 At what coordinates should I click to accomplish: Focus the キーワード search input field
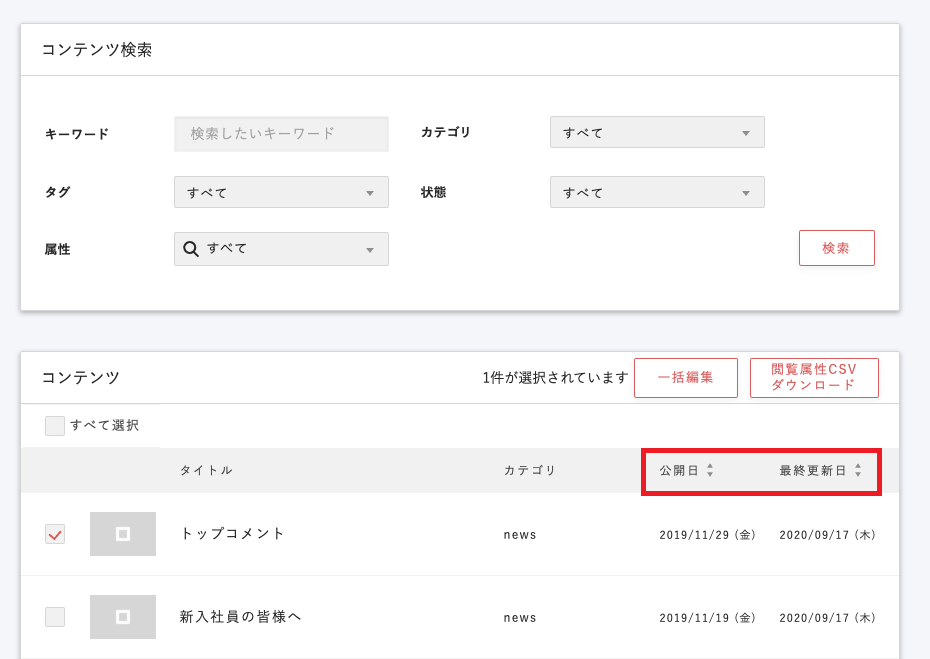point(281,133)
